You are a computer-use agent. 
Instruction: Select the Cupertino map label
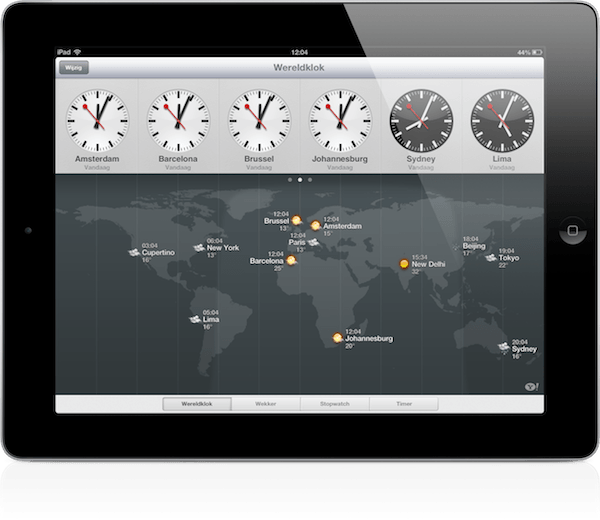(158, 253)
